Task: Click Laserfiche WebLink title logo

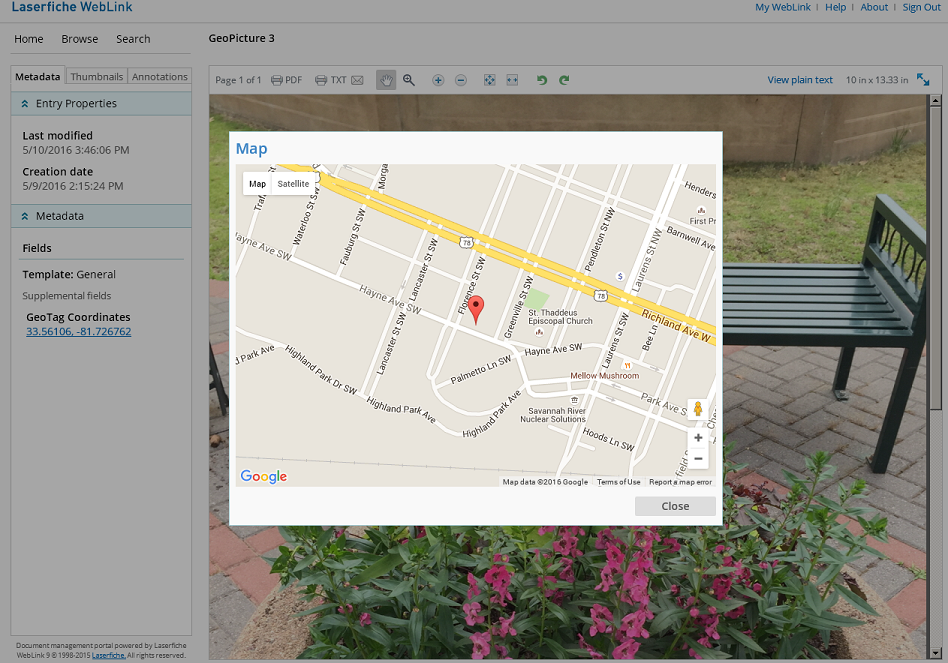Action: [72, 7]
